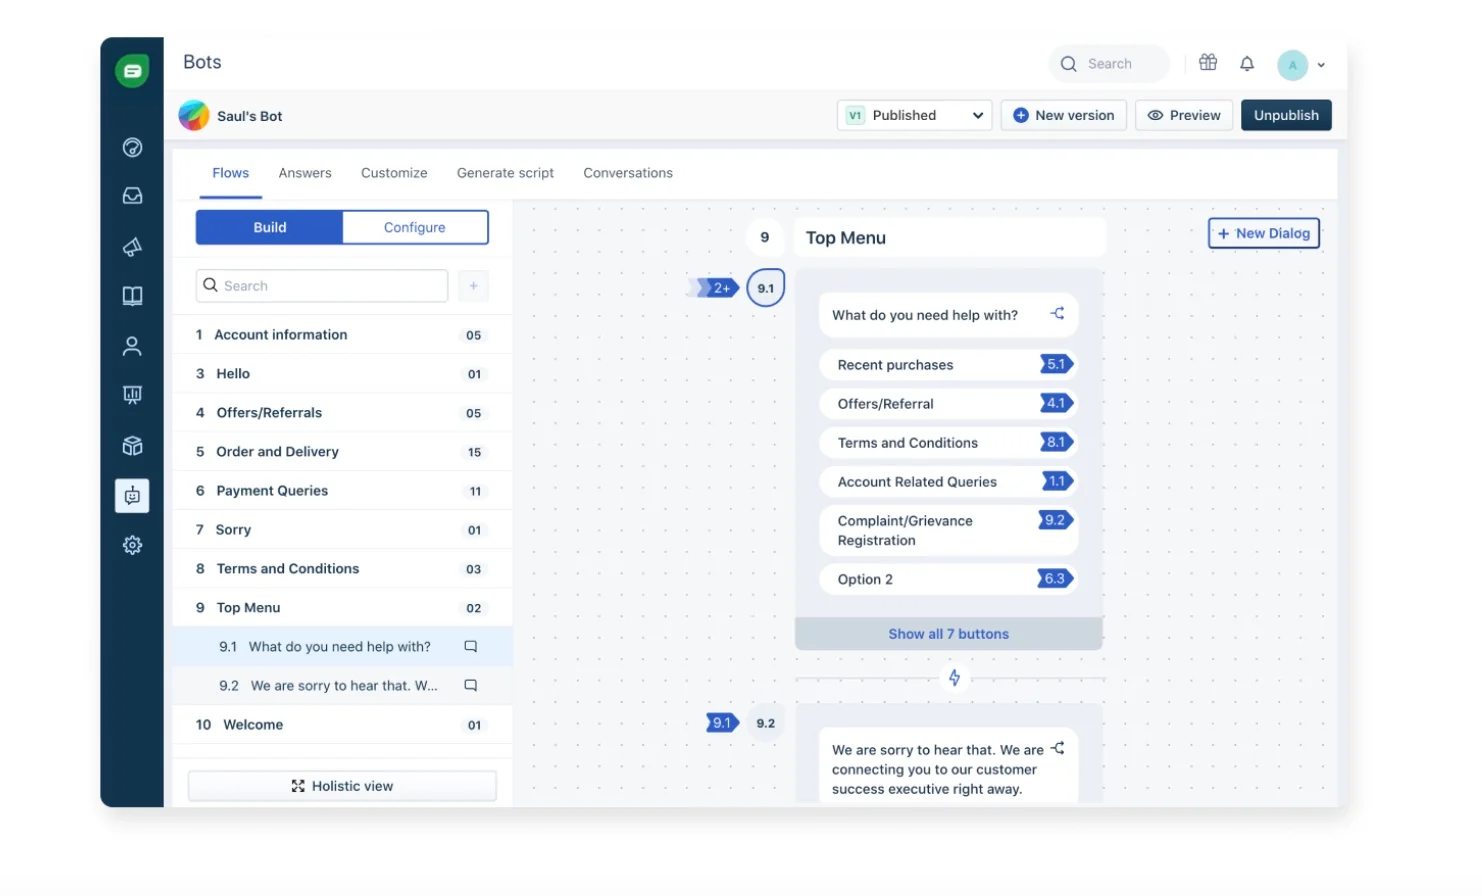Show all 7 buttons in Top Menu
The width and height of the screenshot is (1482, 896).
click(x=948, y=634)
